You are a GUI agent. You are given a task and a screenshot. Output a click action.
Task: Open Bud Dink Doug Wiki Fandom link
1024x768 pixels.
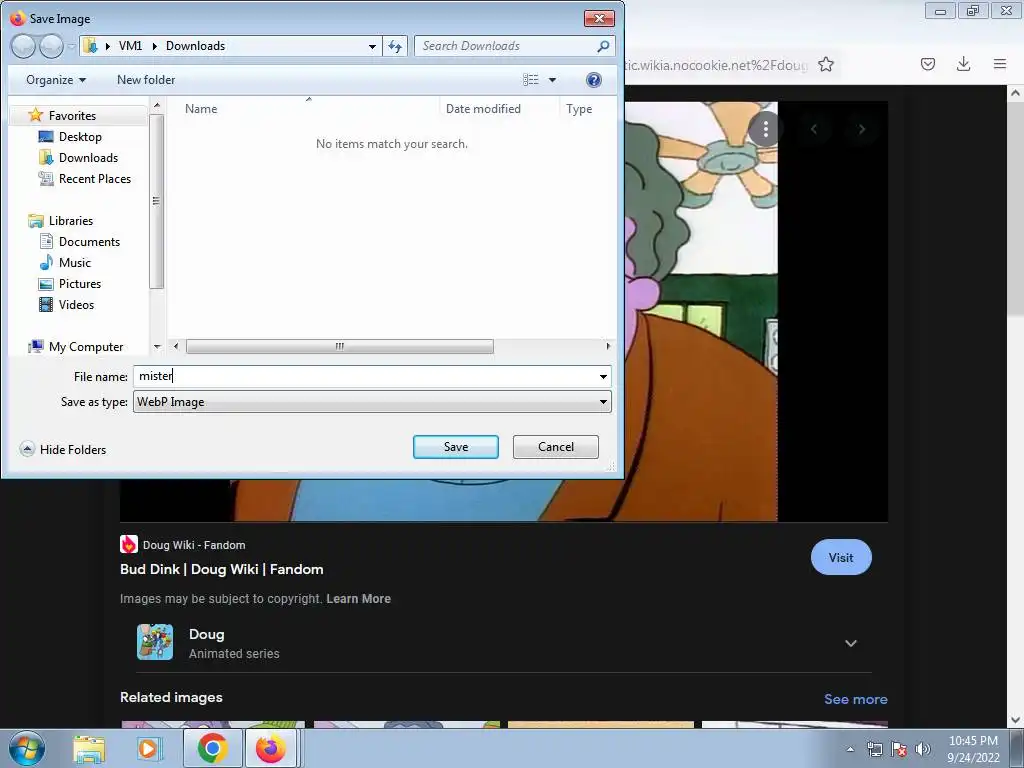(221, 569)
